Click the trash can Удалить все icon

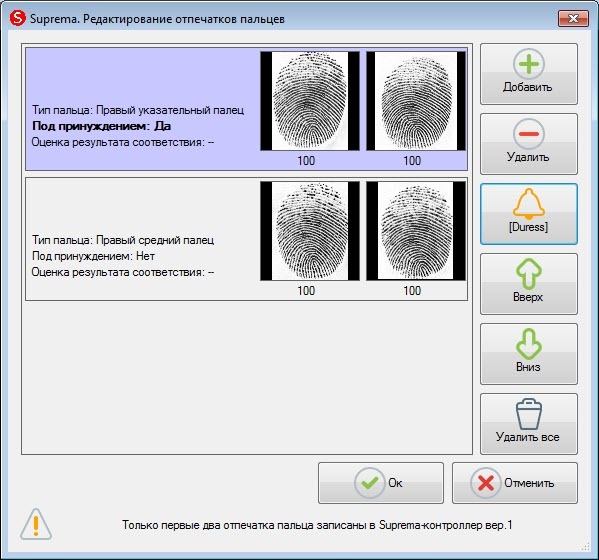pos(529,424)
